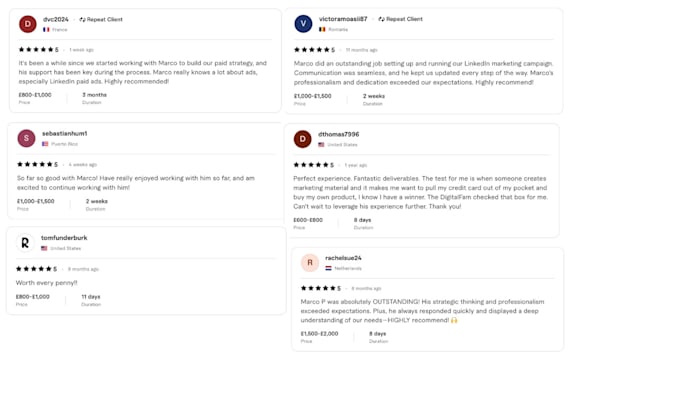
Task: Click victoramoasii87's blue V avatar
Action: click(x=303, y=23)
